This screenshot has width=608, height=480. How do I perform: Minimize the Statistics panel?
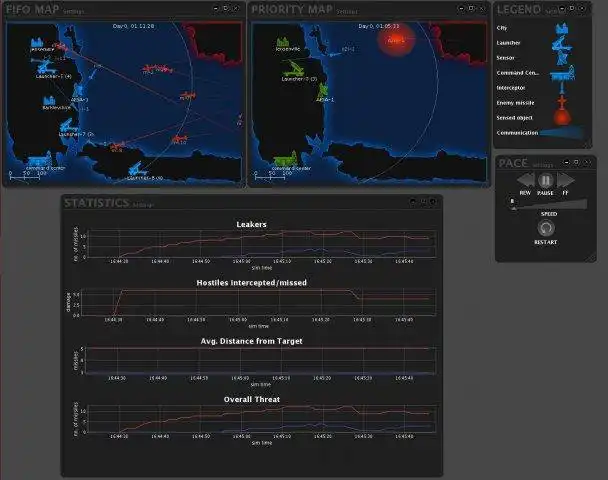click(x=413, y=202)
